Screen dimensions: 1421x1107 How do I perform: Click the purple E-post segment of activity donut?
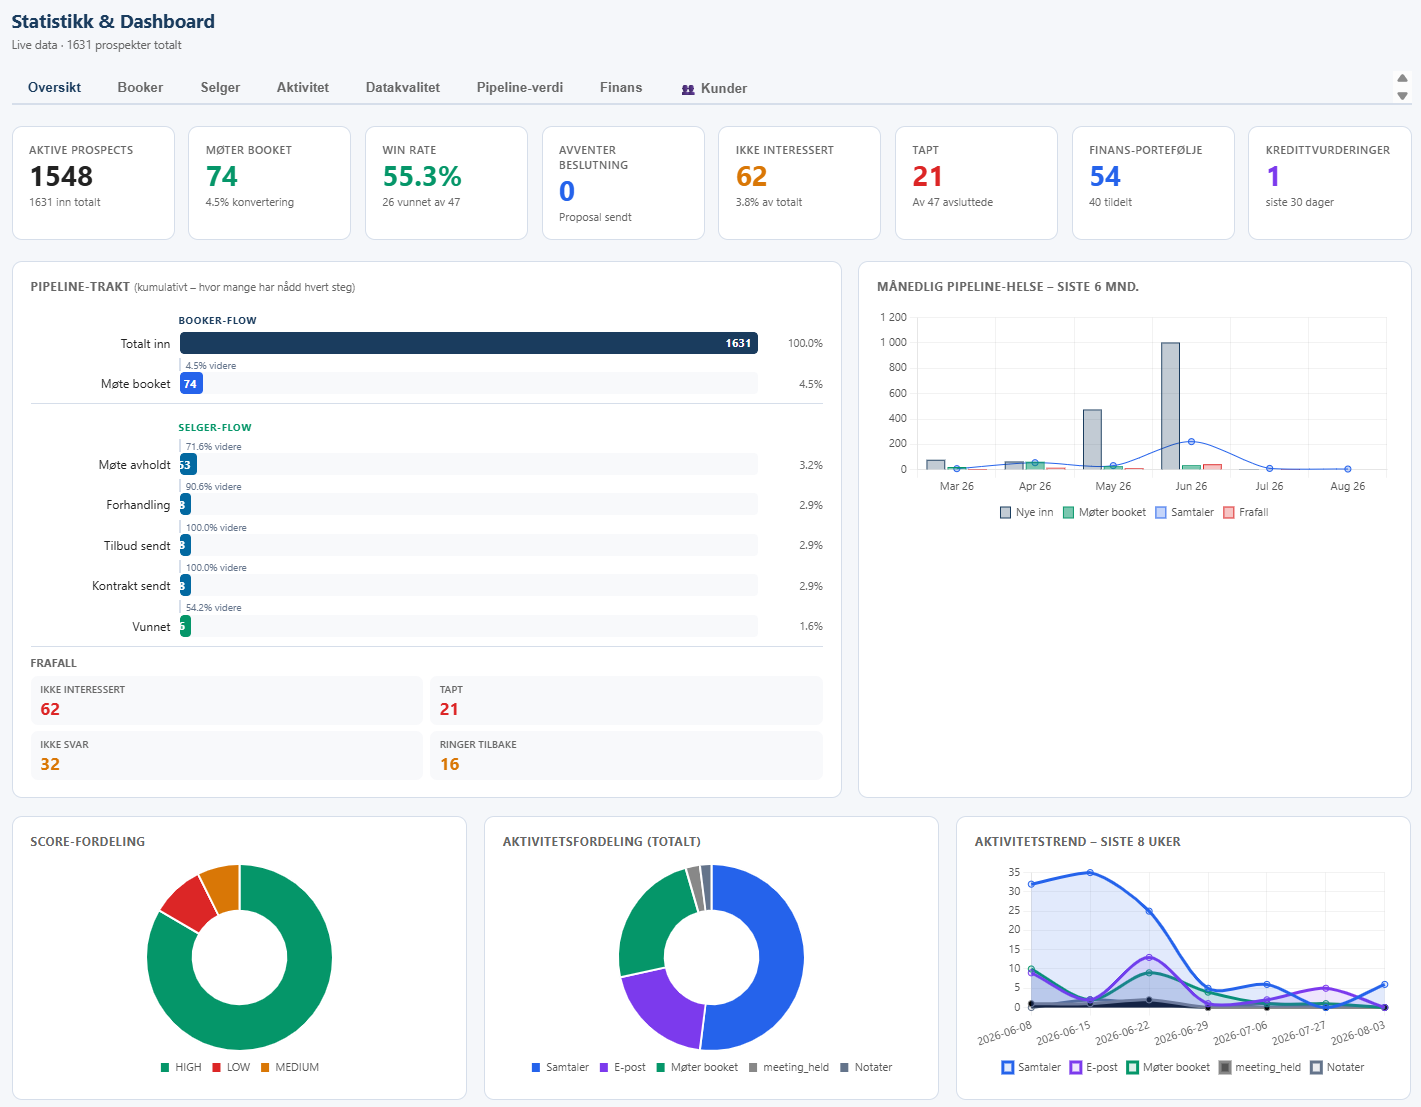665,1006
